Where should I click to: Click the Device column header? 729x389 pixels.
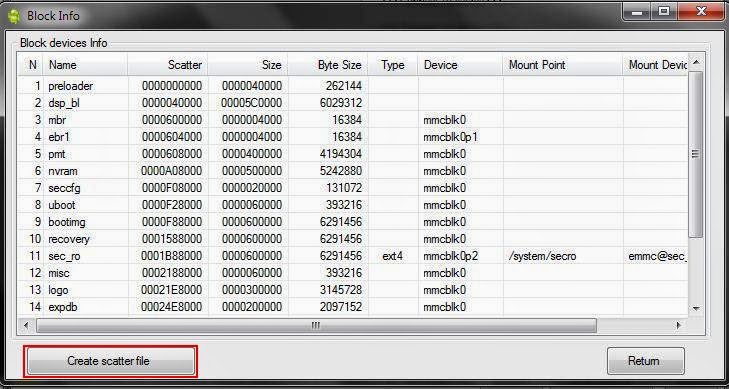(460, 65)
